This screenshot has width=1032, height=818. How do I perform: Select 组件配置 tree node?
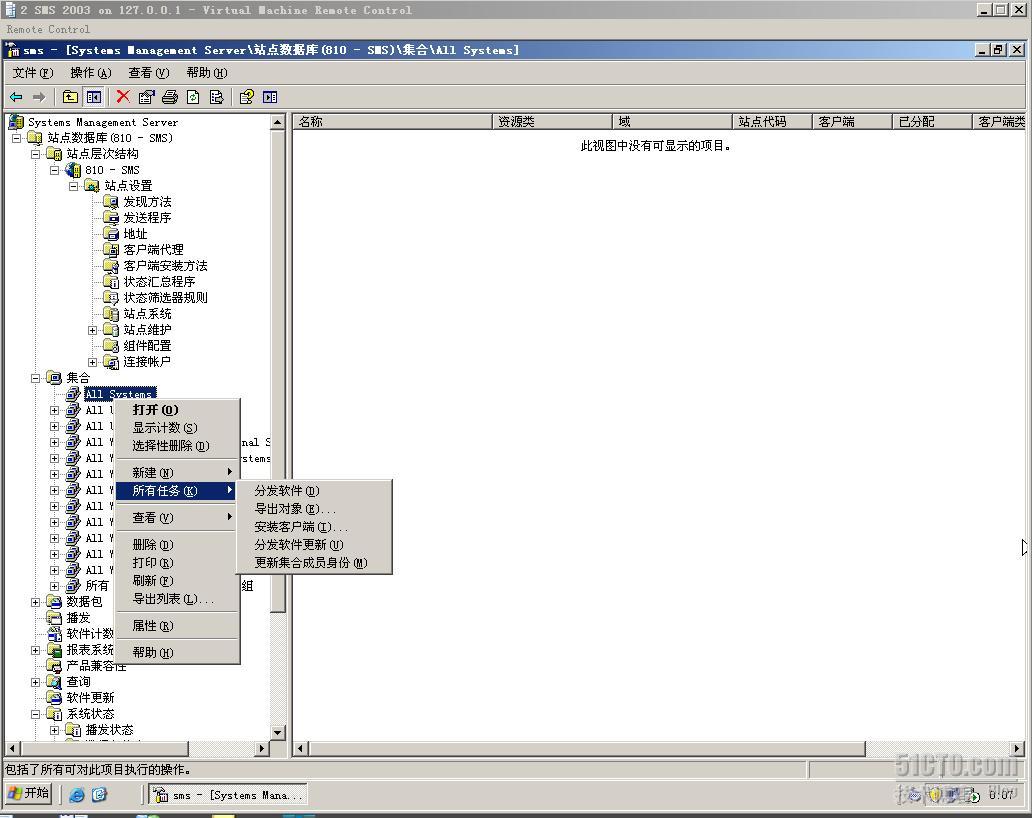click(147, 345)
